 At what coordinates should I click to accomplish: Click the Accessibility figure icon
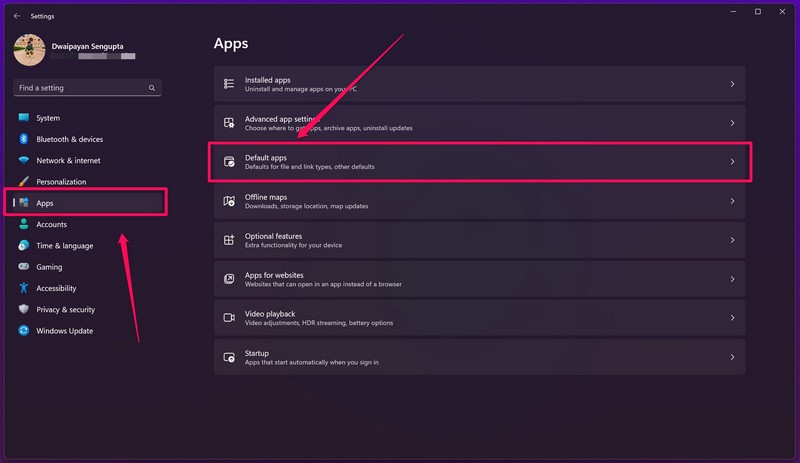(23, 288)
